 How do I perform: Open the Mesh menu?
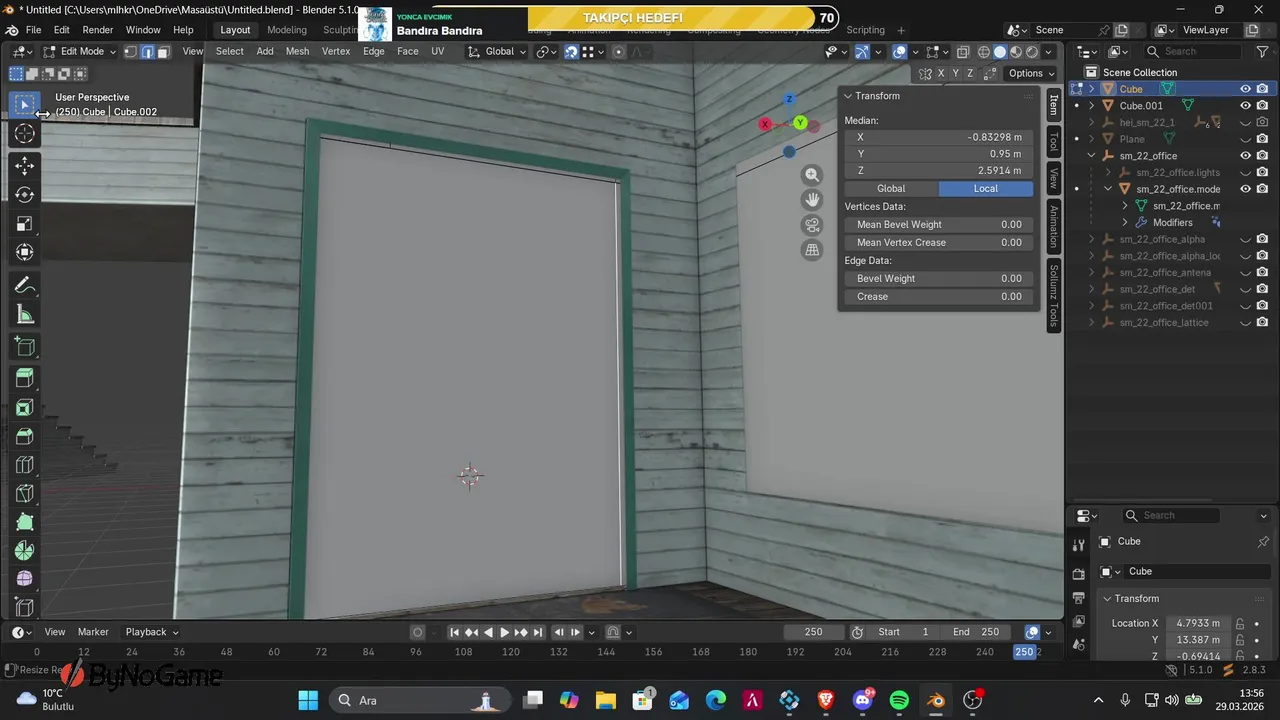pyautogui.click(x=297, y=52)
